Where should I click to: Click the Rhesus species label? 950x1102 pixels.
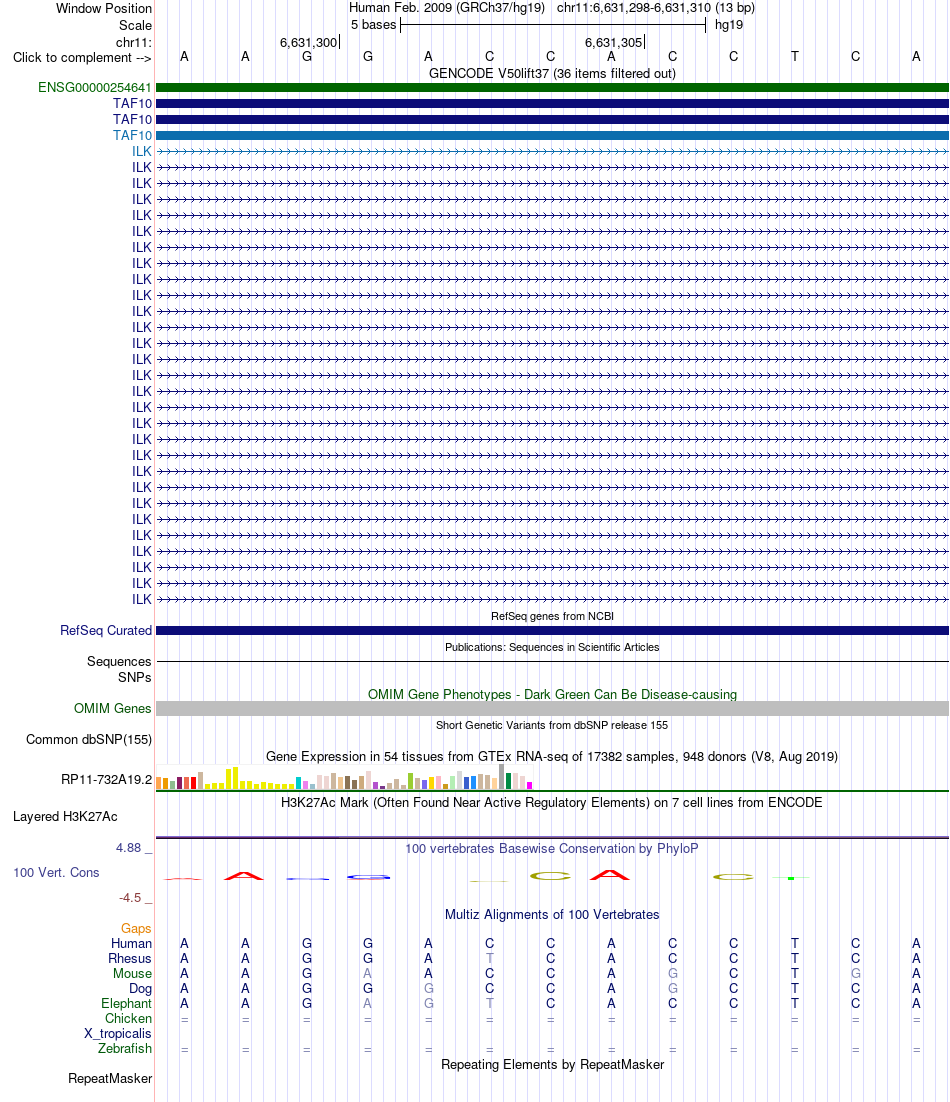[x=130, y=959]
